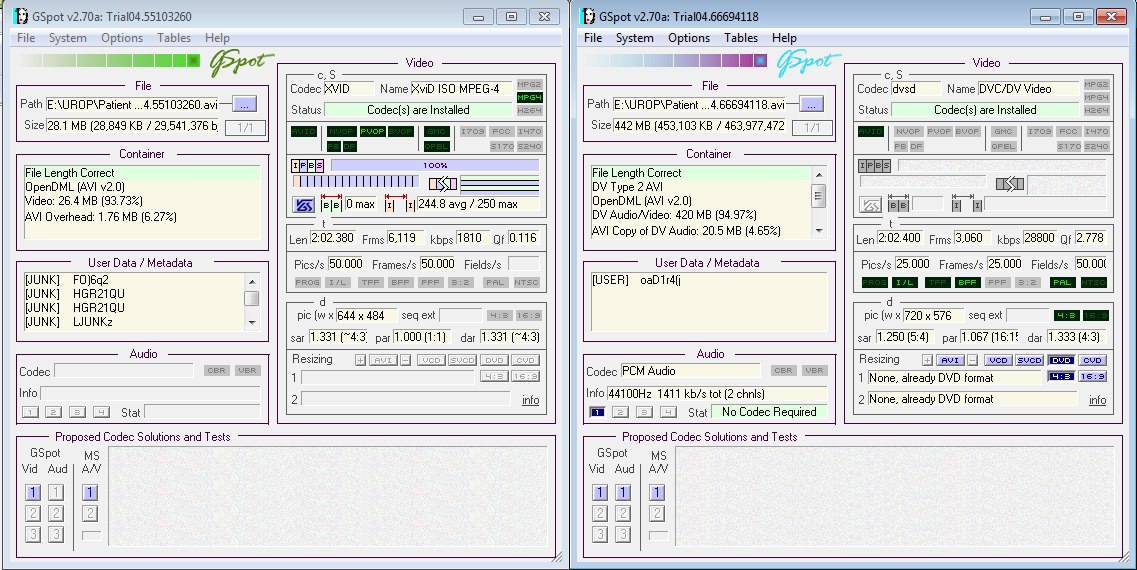Click the AVID indicator in dvsd window
Image resolution: width=1137 pixels, height=570 pixels.
pyautogui.click(x=871, y=131)
